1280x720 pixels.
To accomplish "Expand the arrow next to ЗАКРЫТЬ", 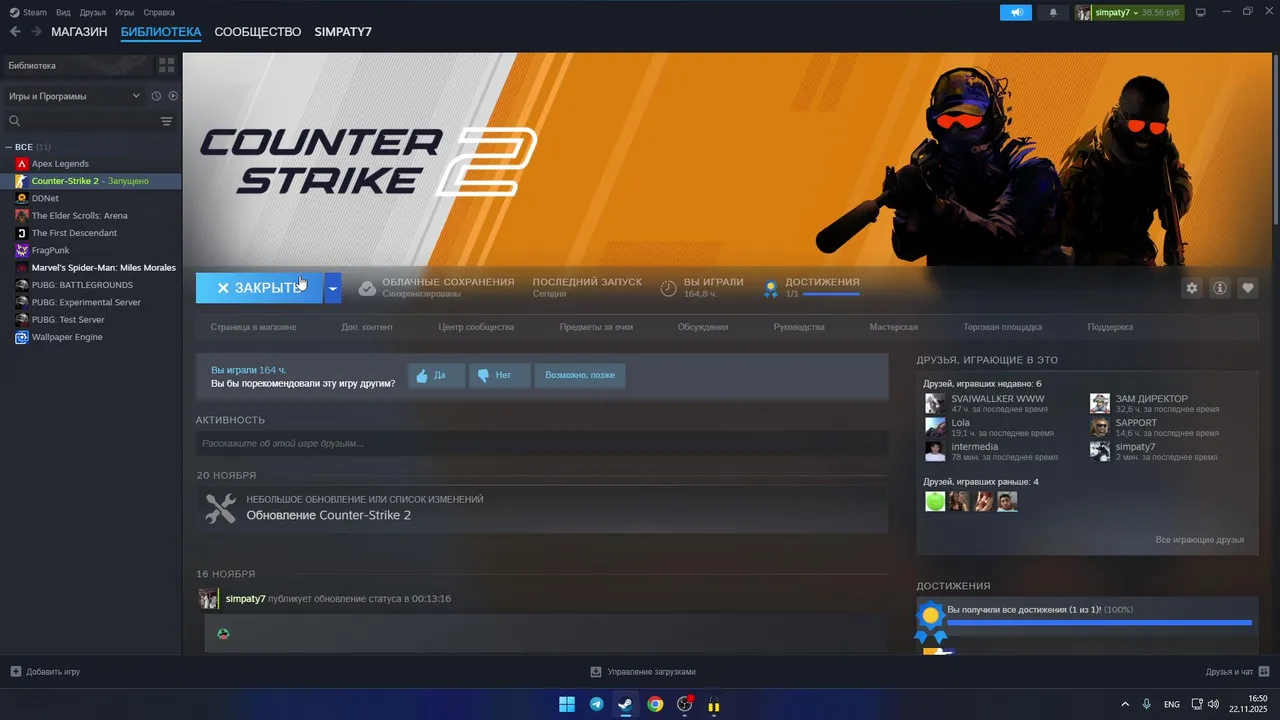I will point(333,288).
